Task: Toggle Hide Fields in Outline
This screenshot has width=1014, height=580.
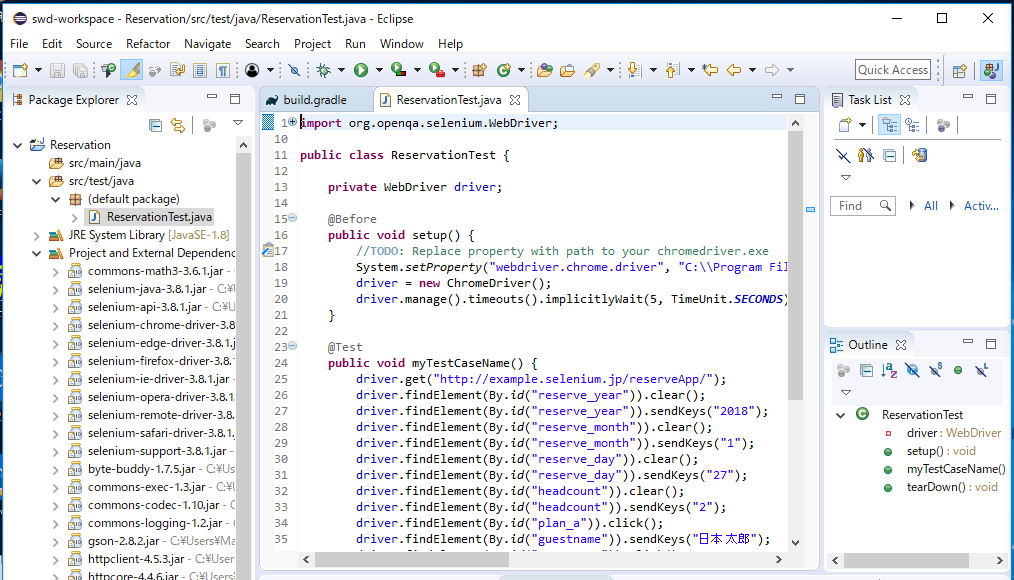Action: pyautogui.click(x=912, y=371)
